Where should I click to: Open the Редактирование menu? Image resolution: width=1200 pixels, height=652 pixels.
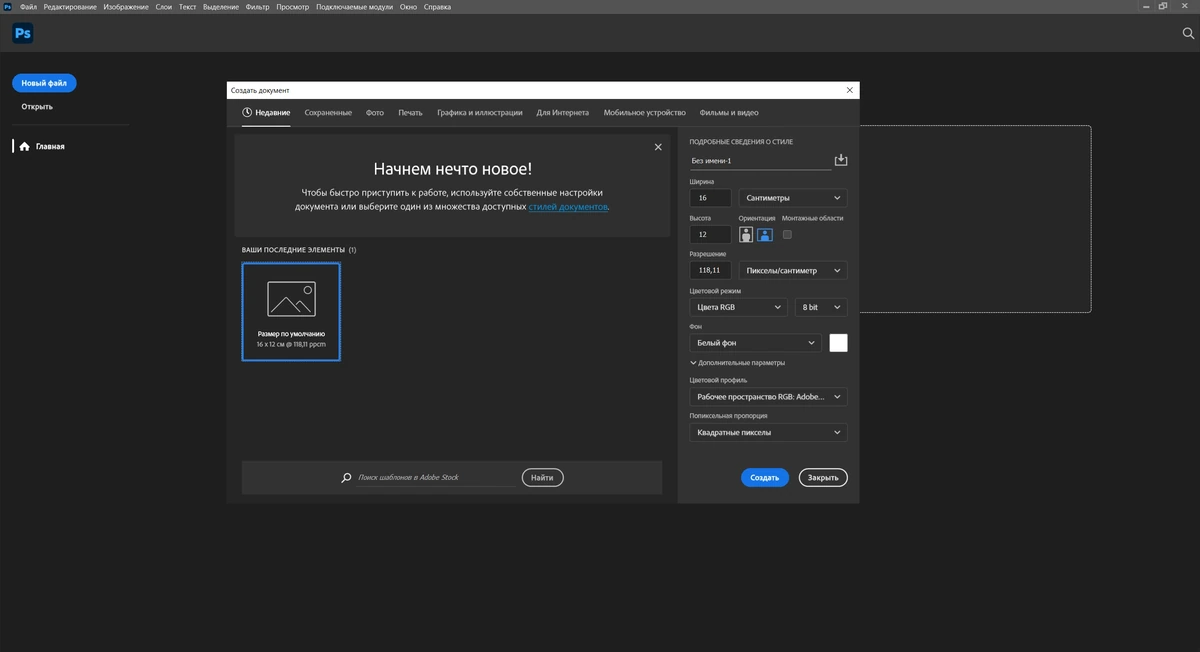pyautogui.click(x=70, y=7)
